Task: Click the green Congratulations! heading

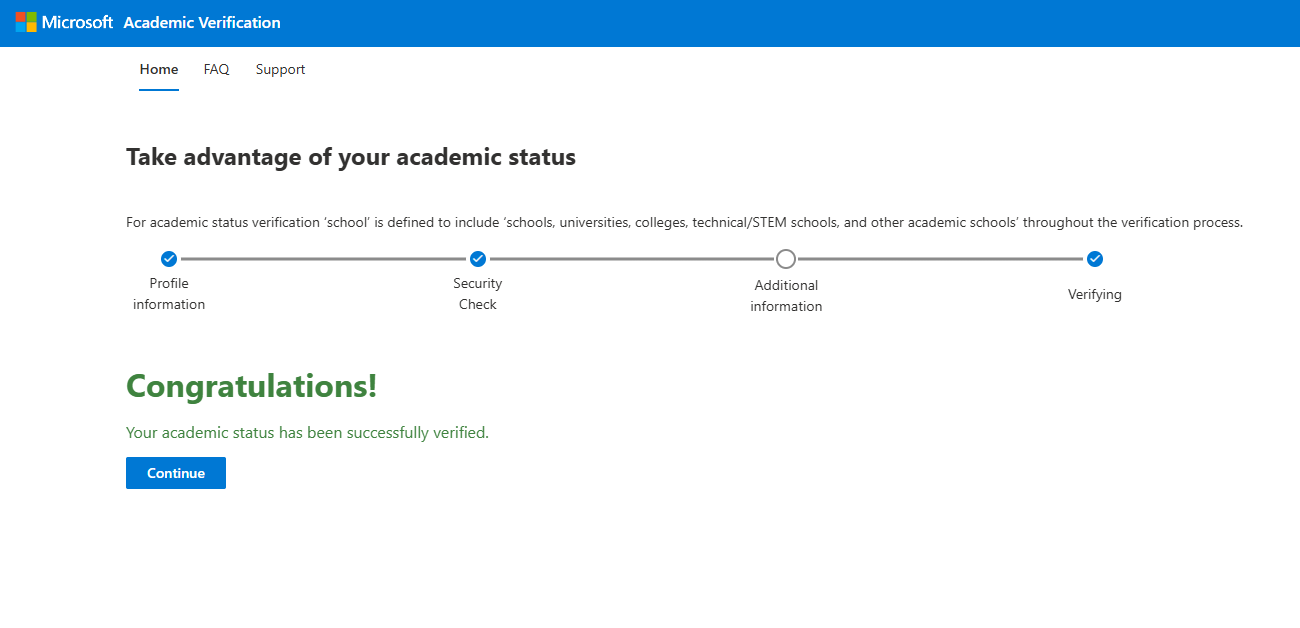Action: [252, 386]
